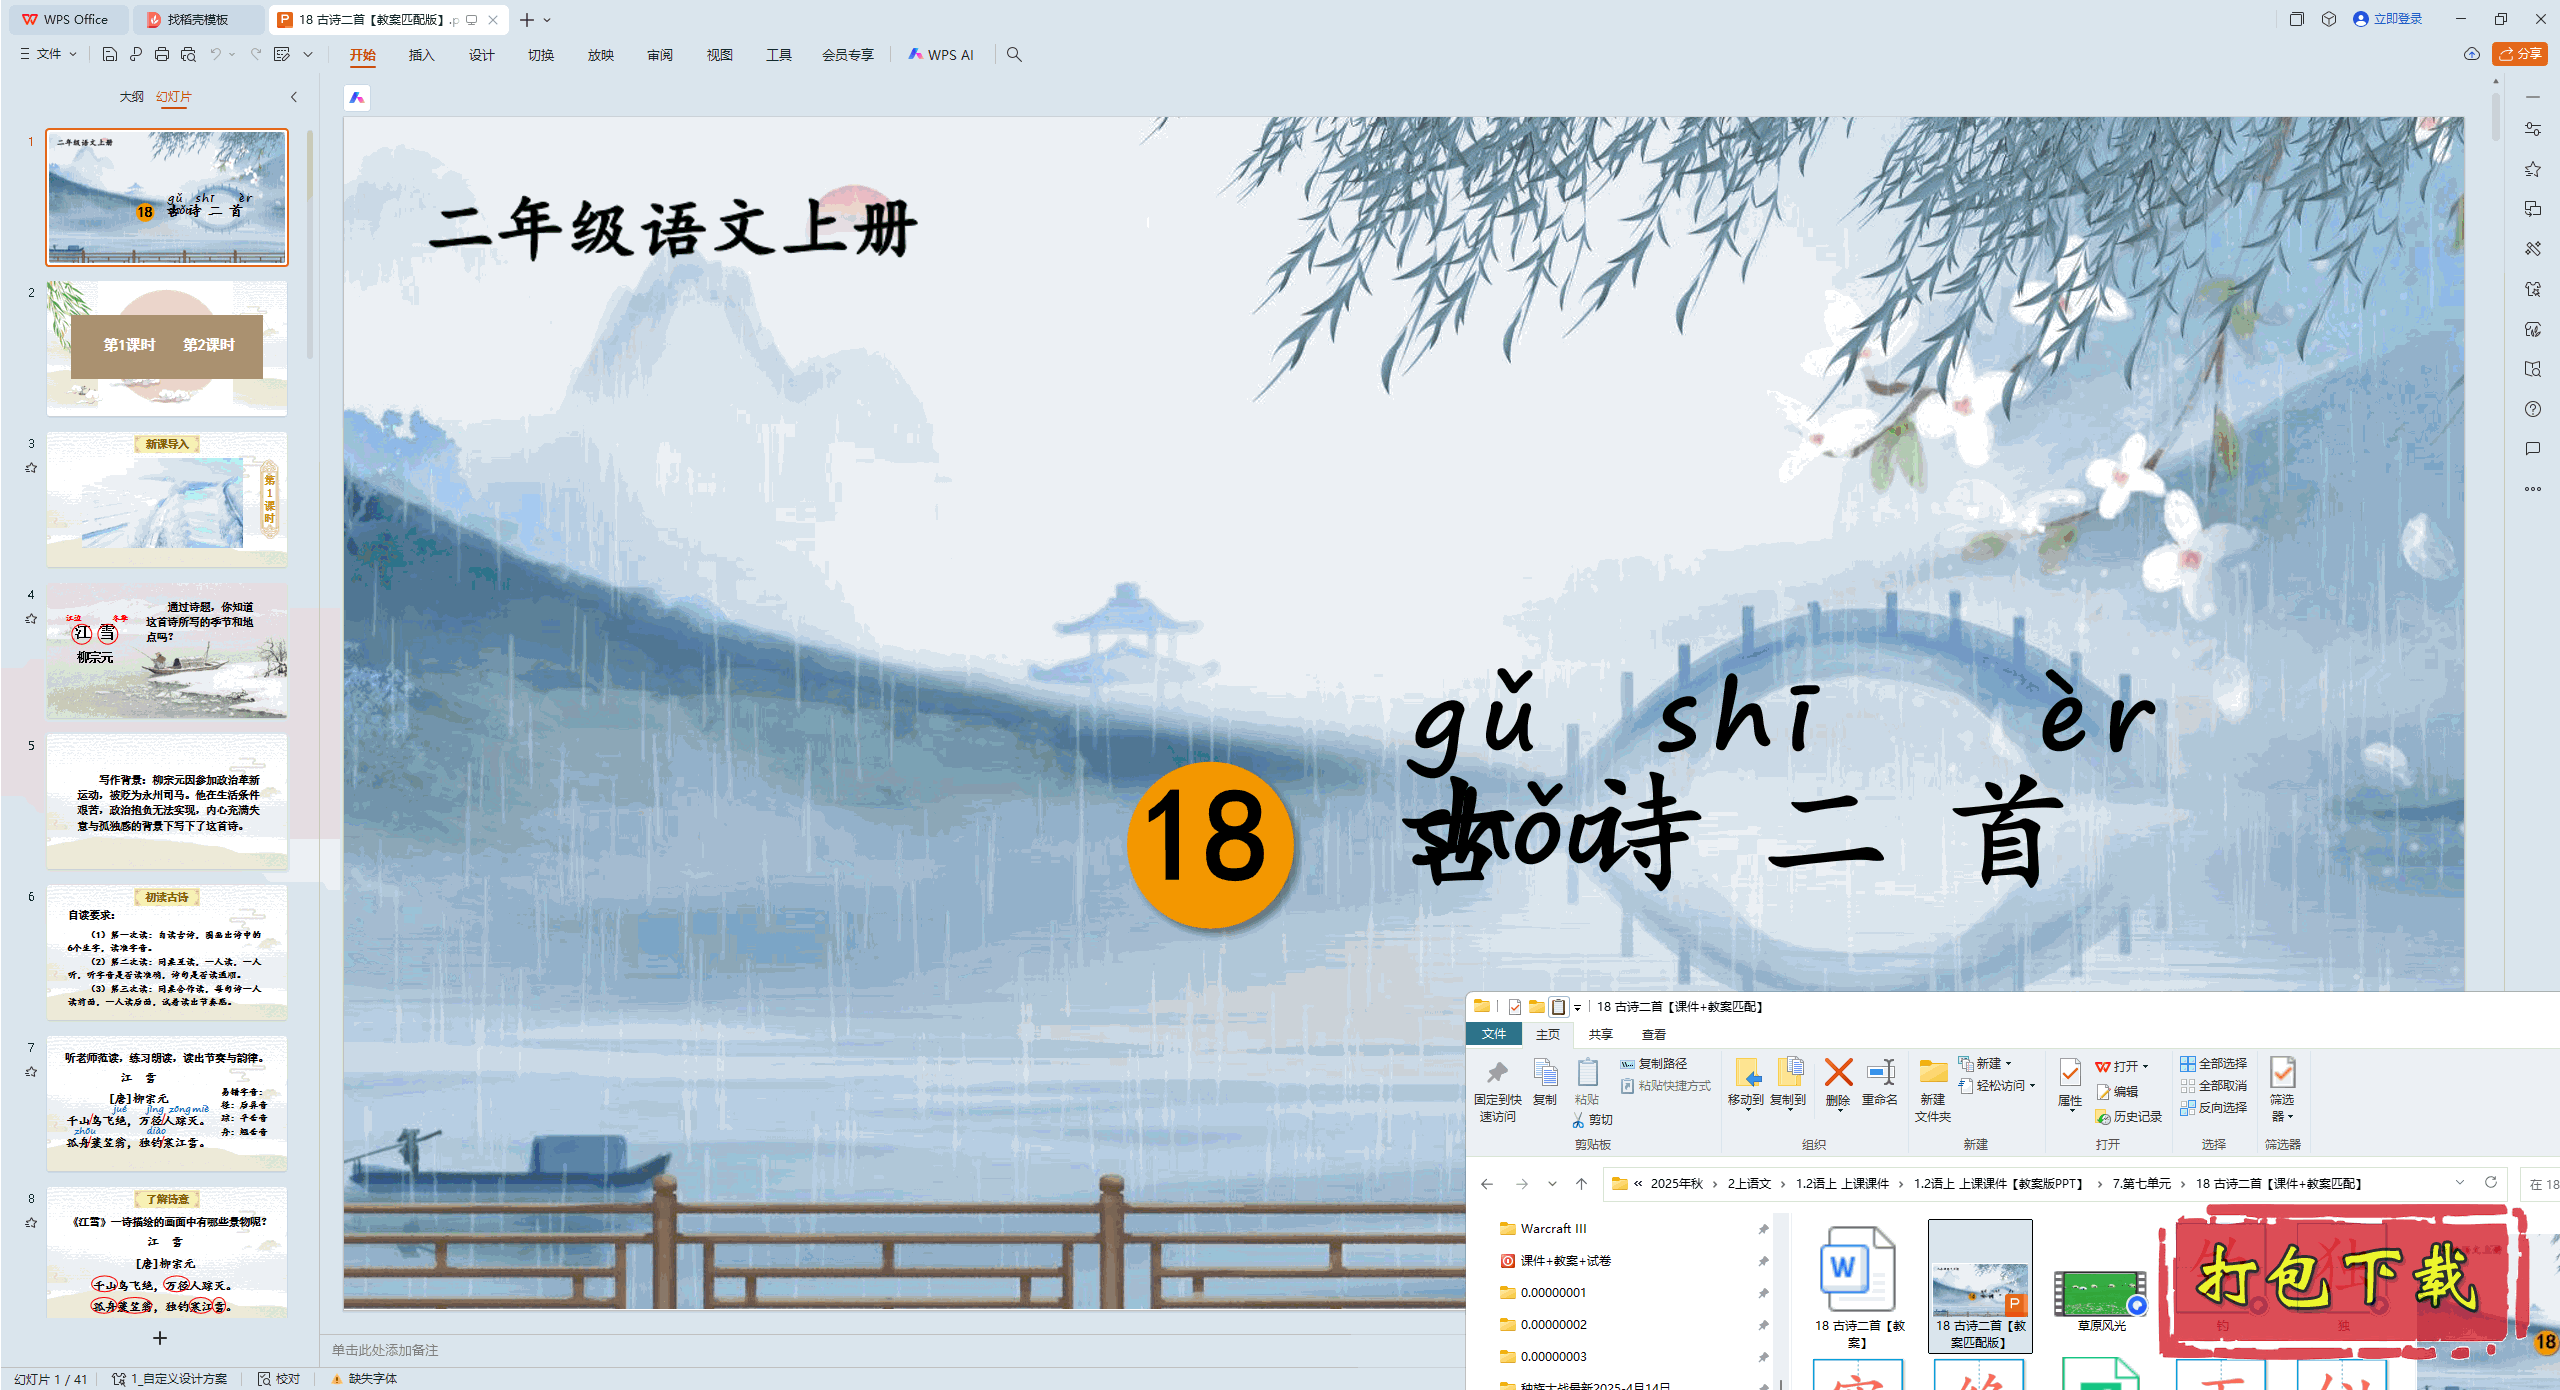The height and width of the screenshot is (1390, 2560).
Task: Open the 文件 menu dropdown
Action: 48,54
